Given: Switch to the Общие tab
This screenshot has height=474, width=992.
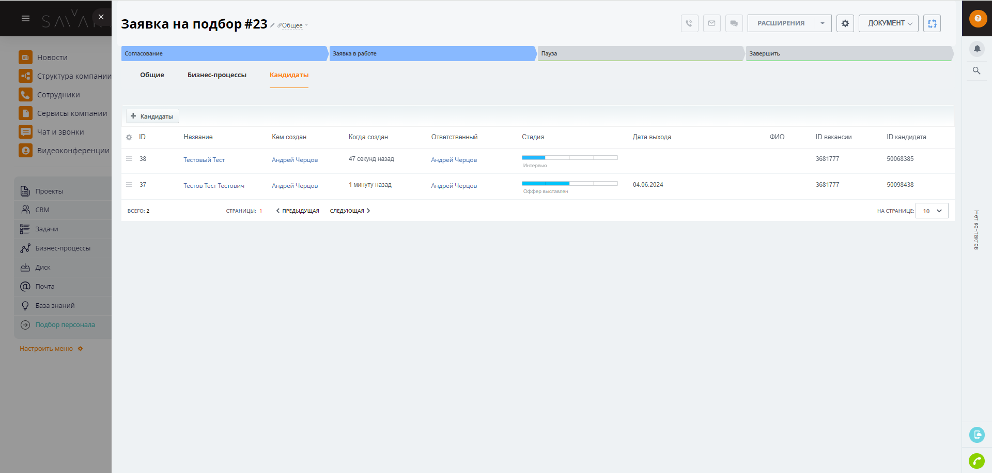Looking at the screenshot, I should (152, 75).
